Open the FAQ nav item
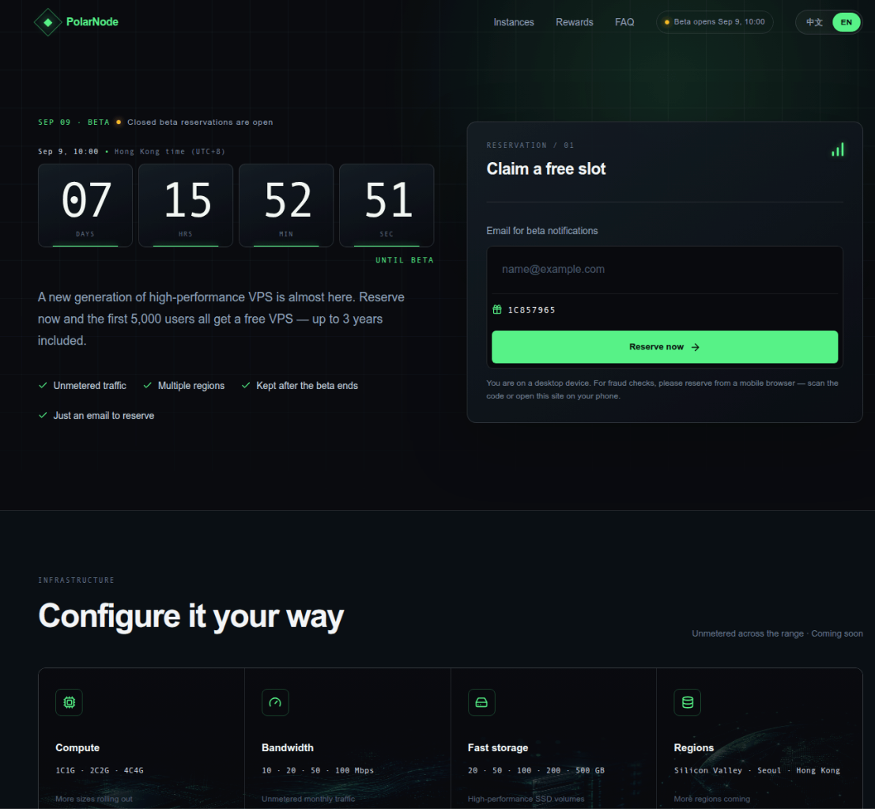This screenshot has height=810, width=877. tap(624, 22)
